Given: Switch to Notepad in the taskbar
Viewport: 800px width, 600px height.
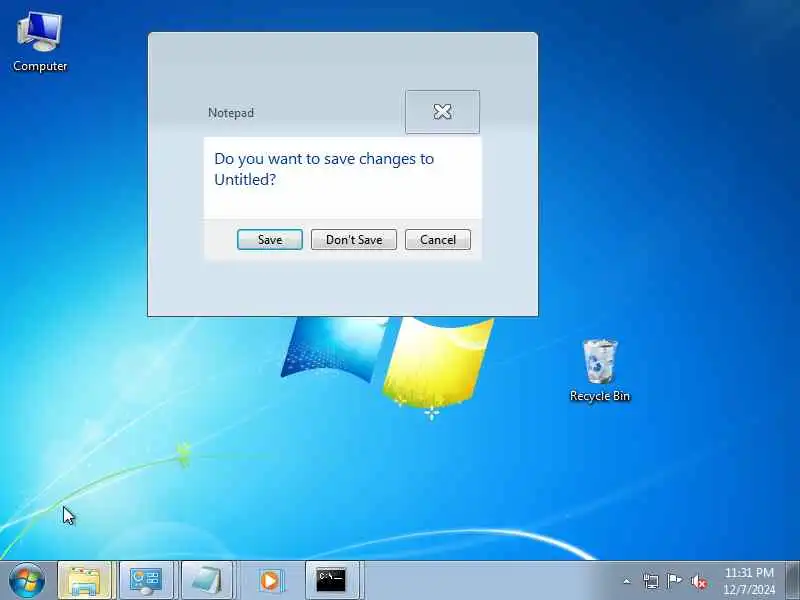Looking at the screenshot, I should (x=208, y=580).
